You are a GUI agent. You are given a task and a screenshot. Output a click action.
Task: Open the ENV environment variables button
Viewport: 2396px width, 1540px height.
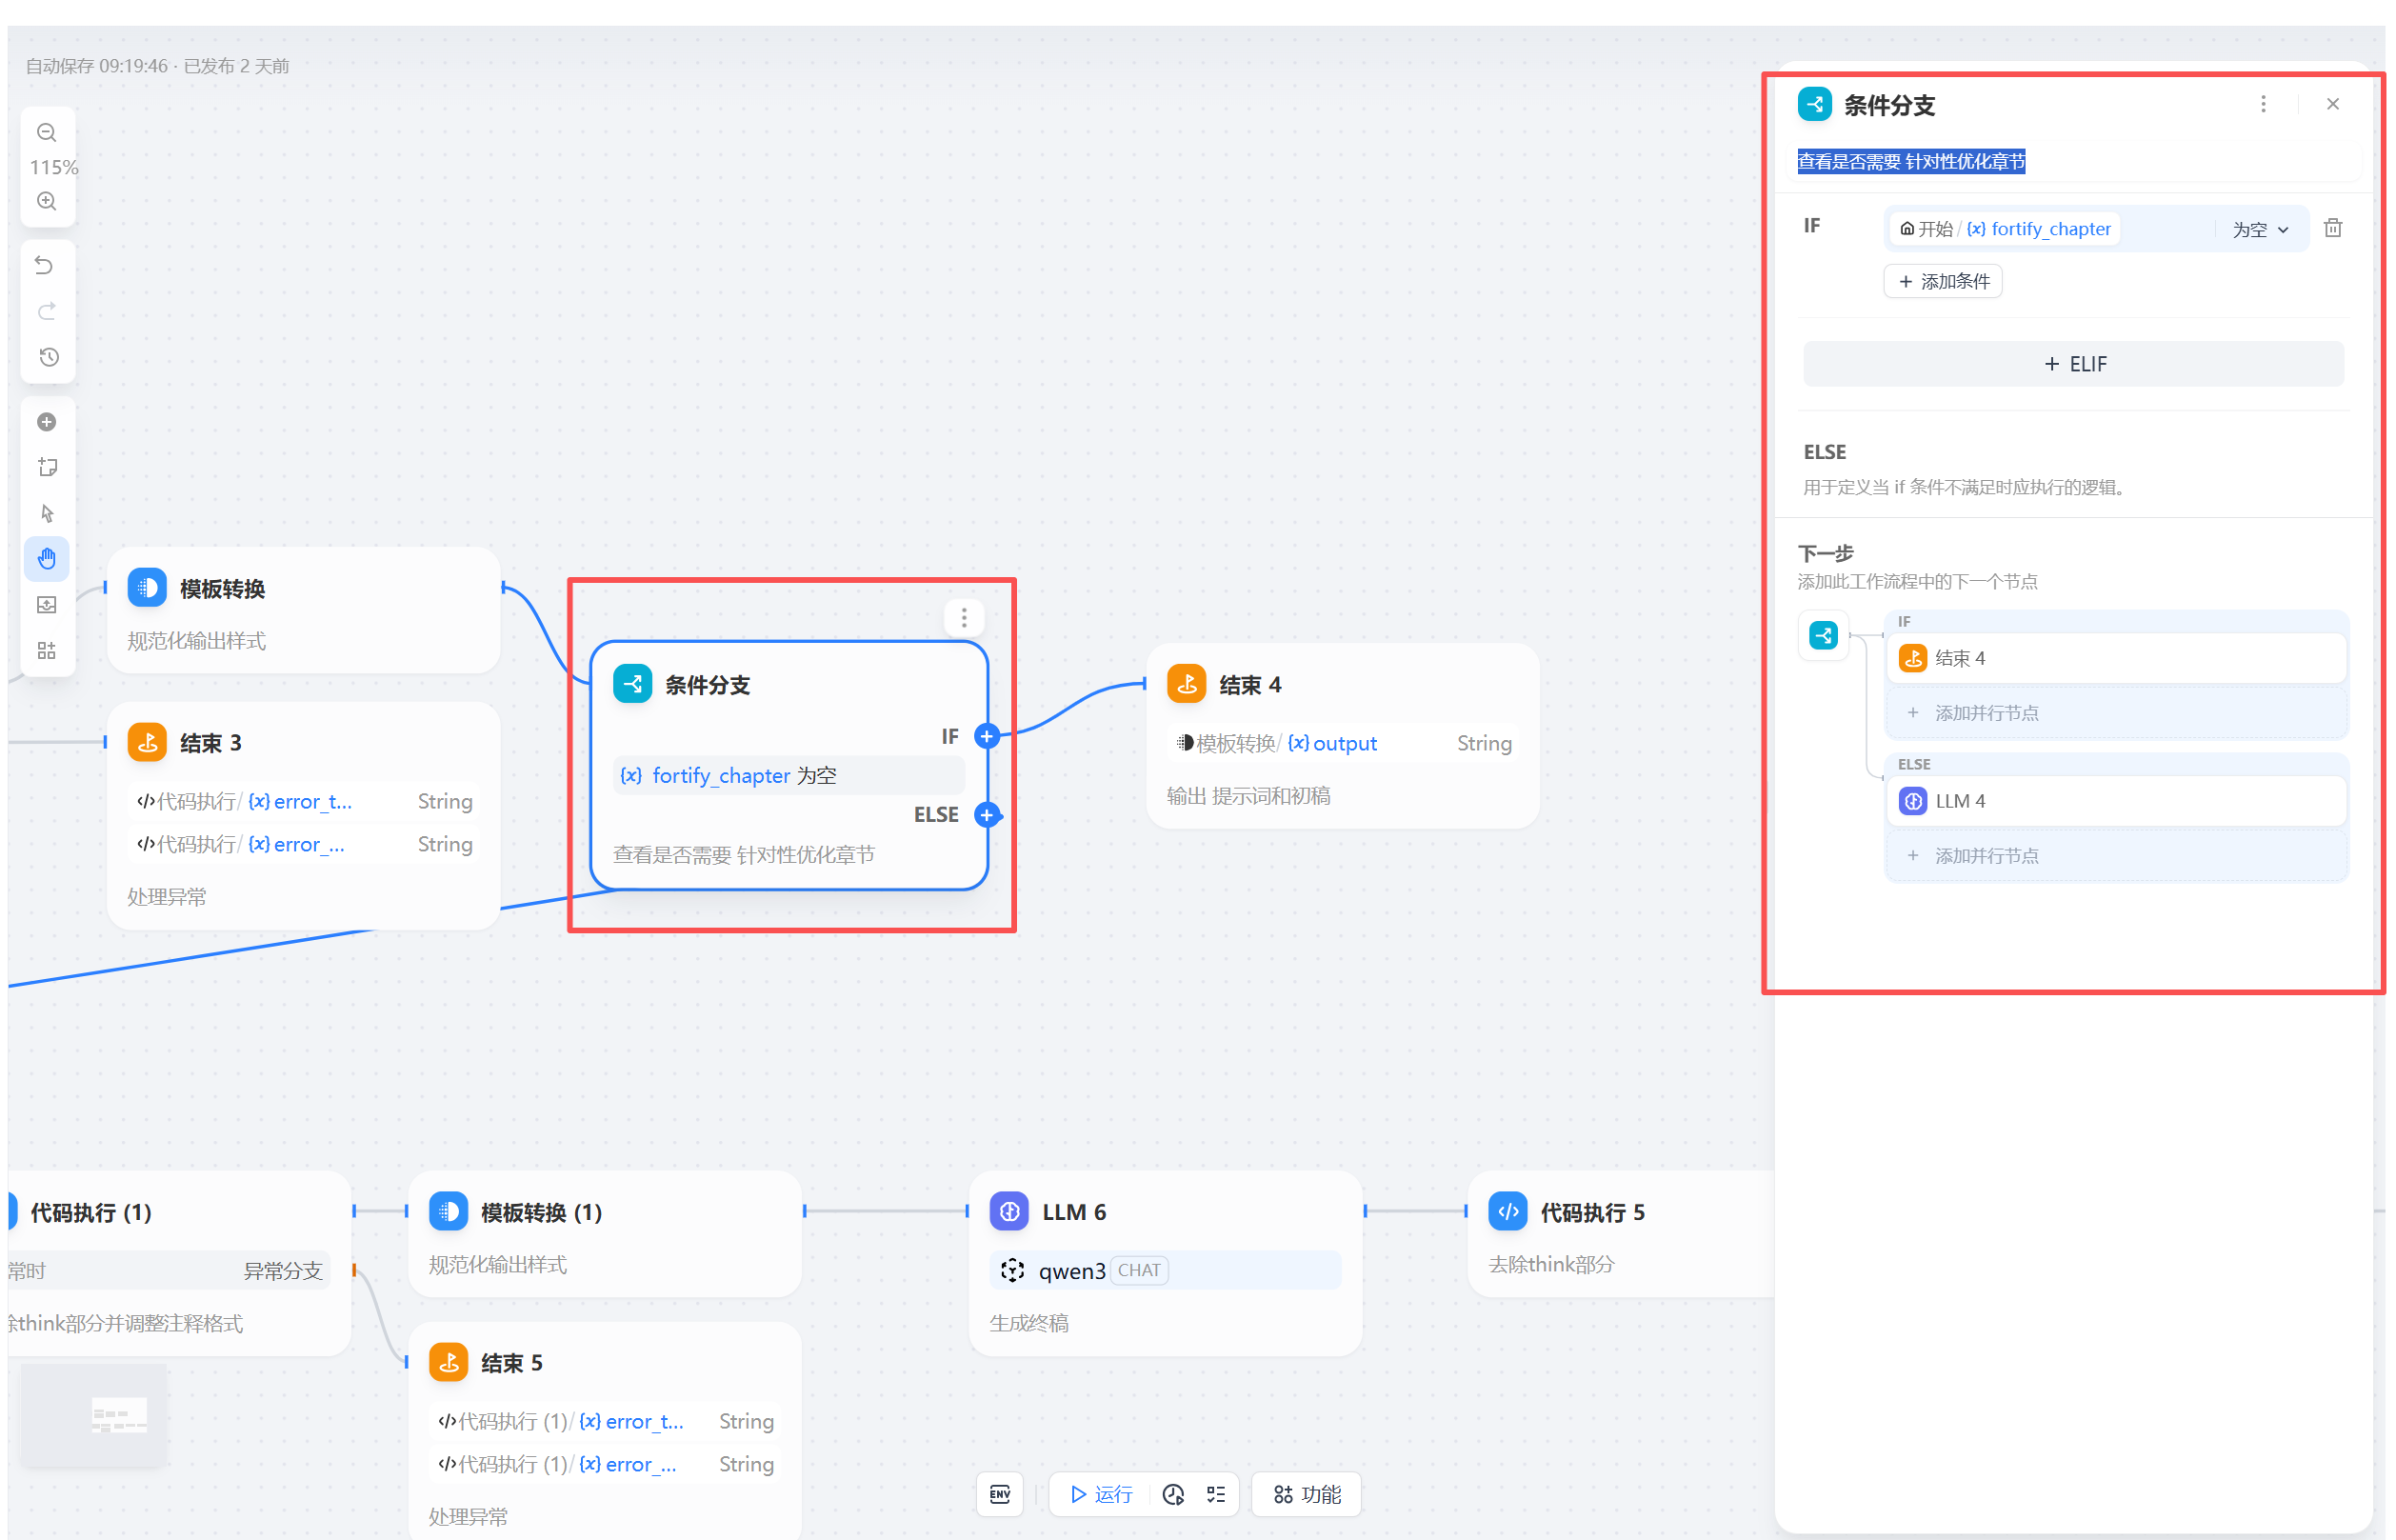[x=999, y=1494]
